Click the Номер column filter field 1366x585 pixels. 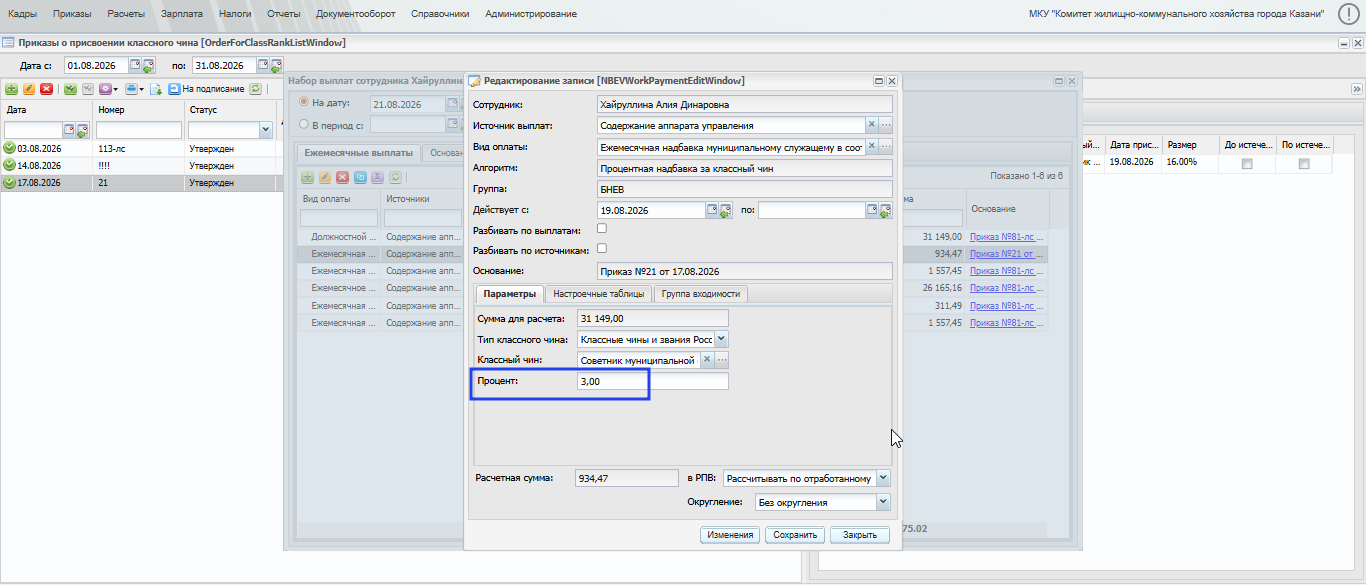[x=139, y=130]
